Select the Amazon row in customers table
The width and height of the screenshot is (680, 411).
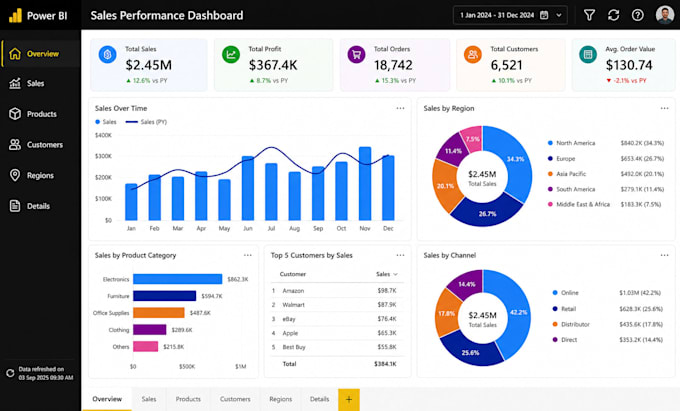(336, 290)
